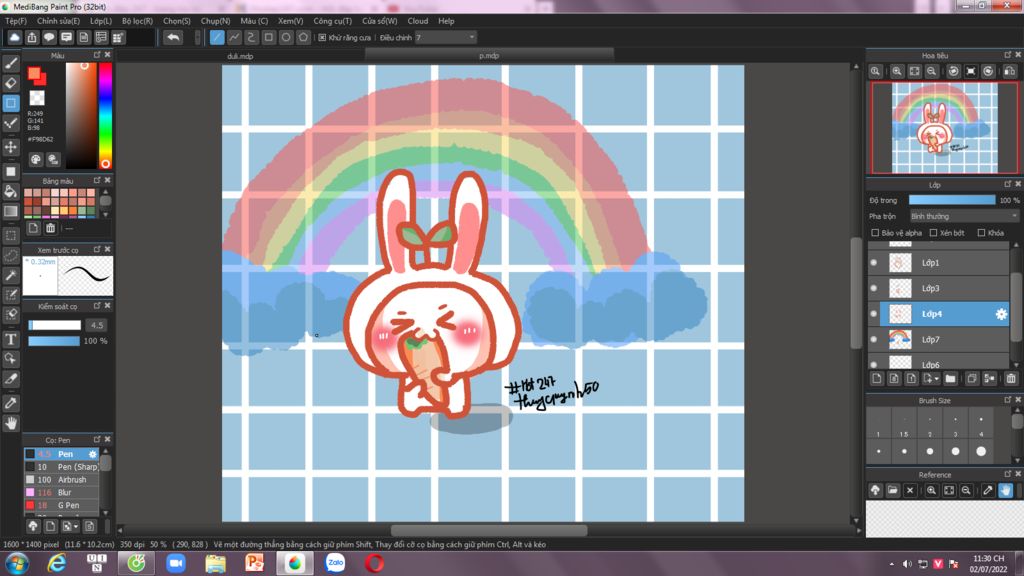The height and width of the screenshot is (576, 1024).
Task: Select the Pen (Sharp) brush
Action: (62, 467)
